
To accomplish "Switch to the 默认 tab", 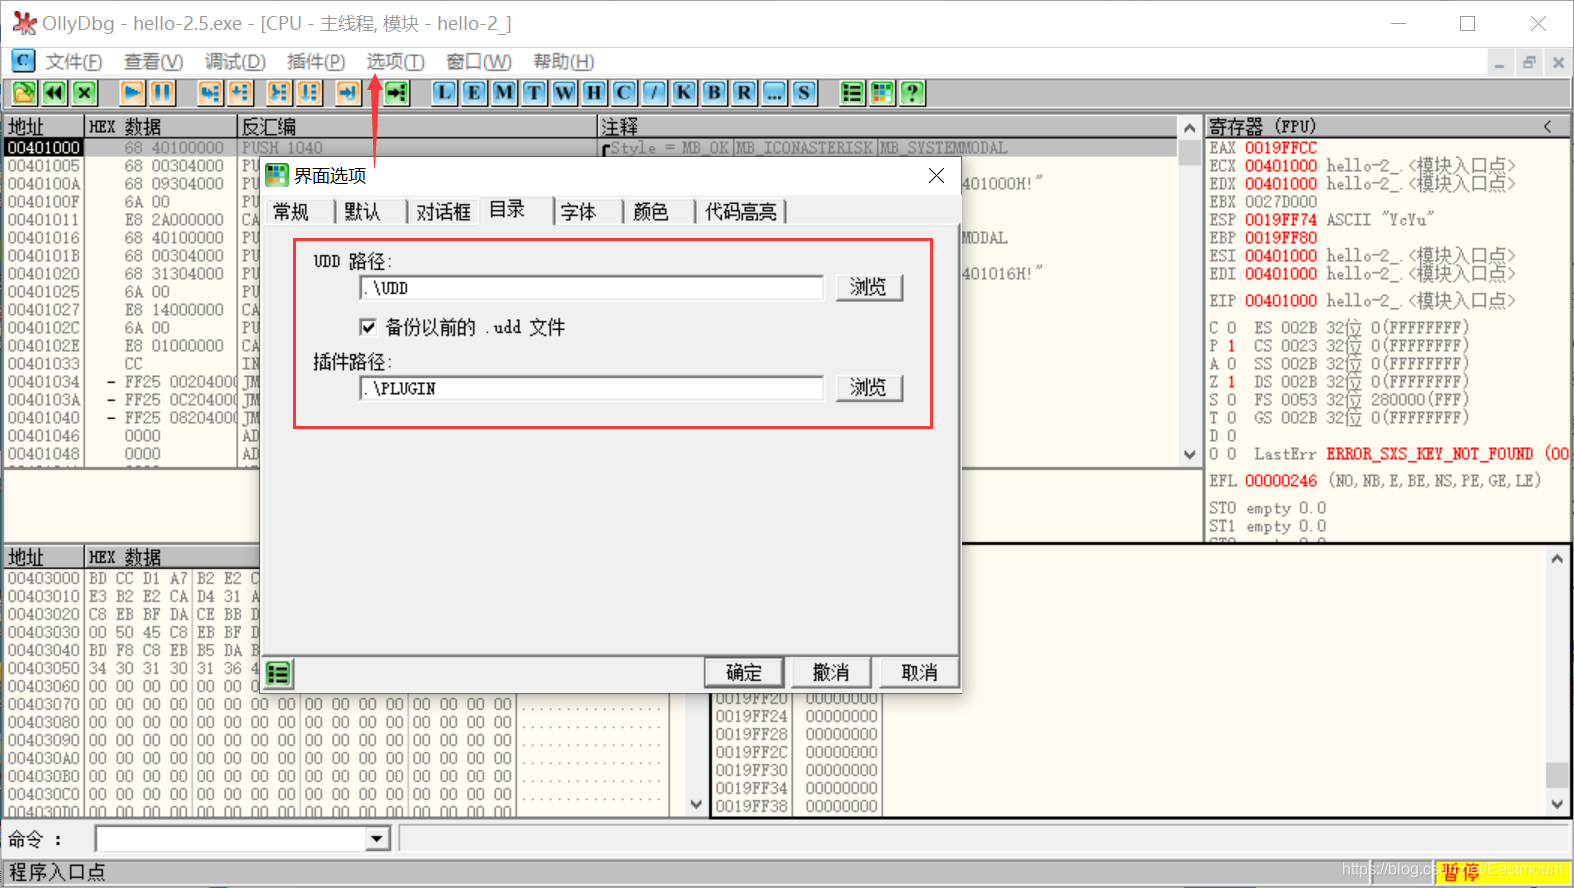I will coord(363,212).
